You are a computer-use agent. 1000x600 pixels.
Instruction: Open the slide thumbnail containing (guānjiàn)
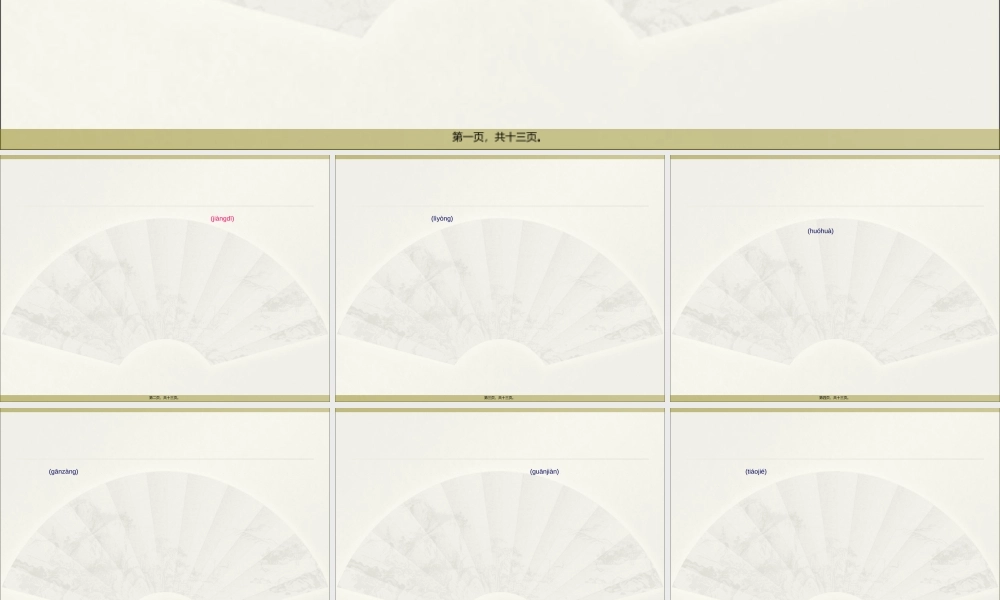[x=500, y=530]
